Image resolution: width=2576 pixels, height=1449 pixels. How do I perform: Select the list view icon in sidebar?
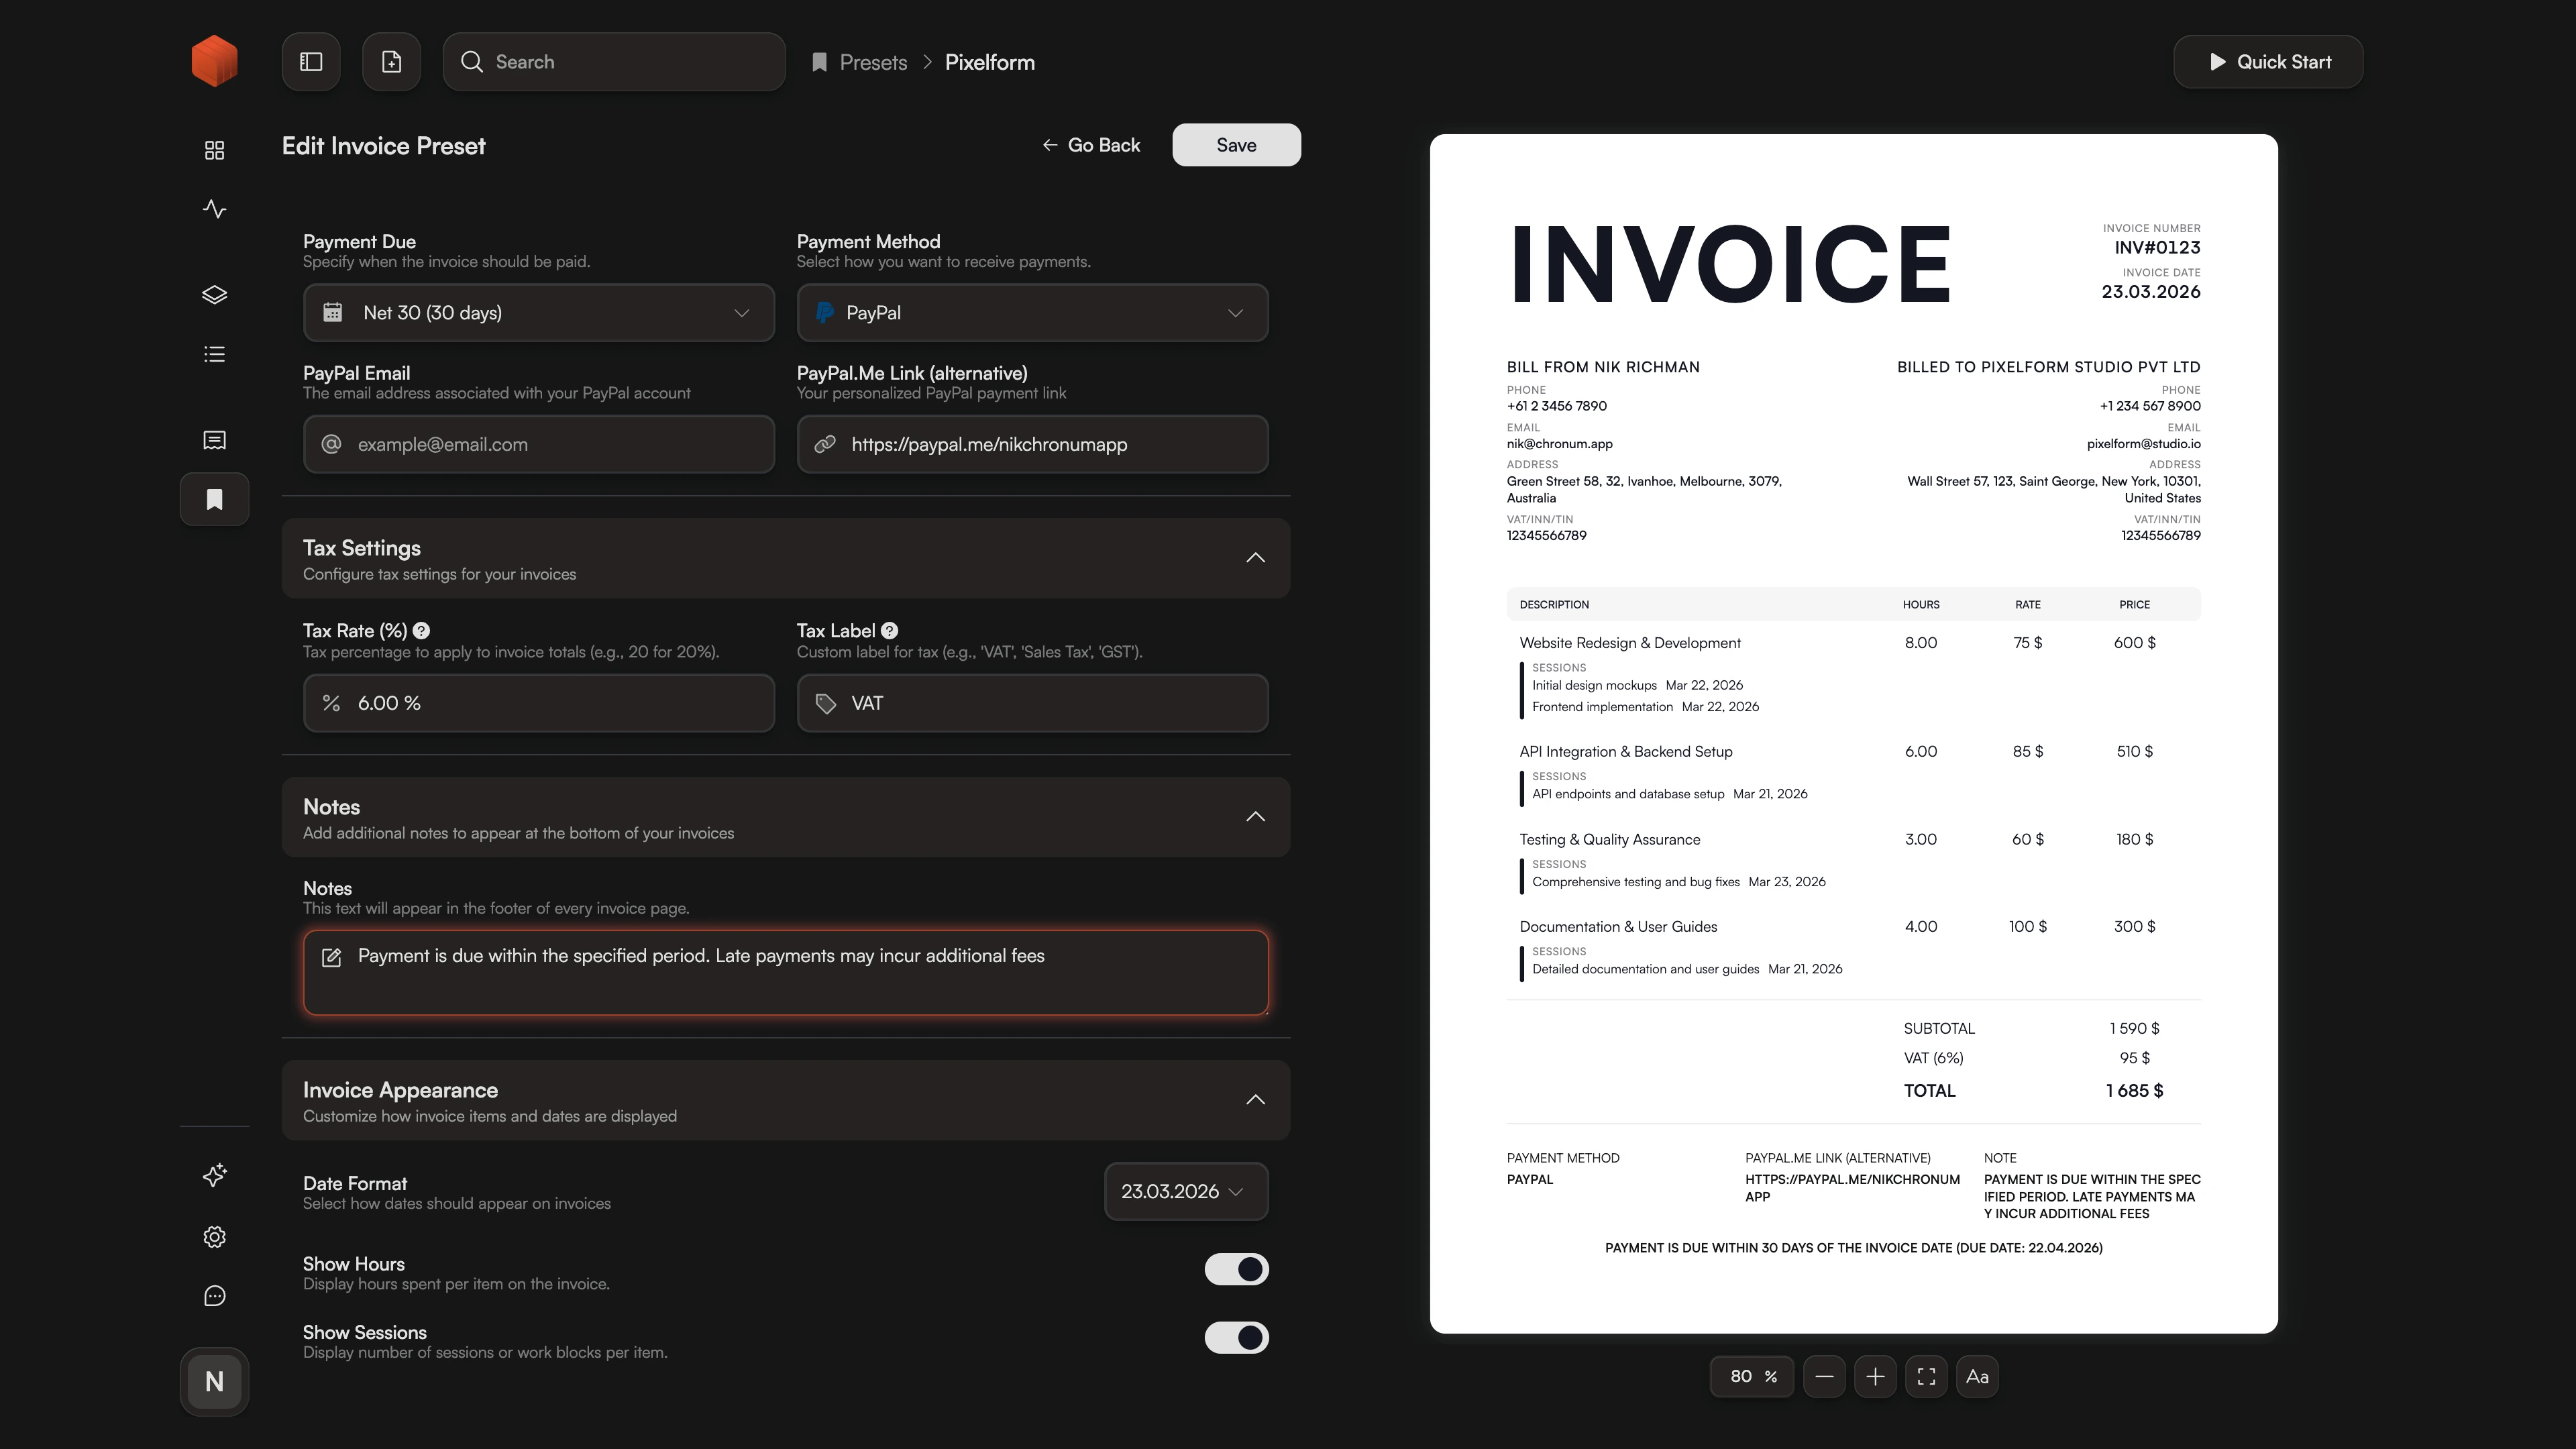[x=214, y=354]
